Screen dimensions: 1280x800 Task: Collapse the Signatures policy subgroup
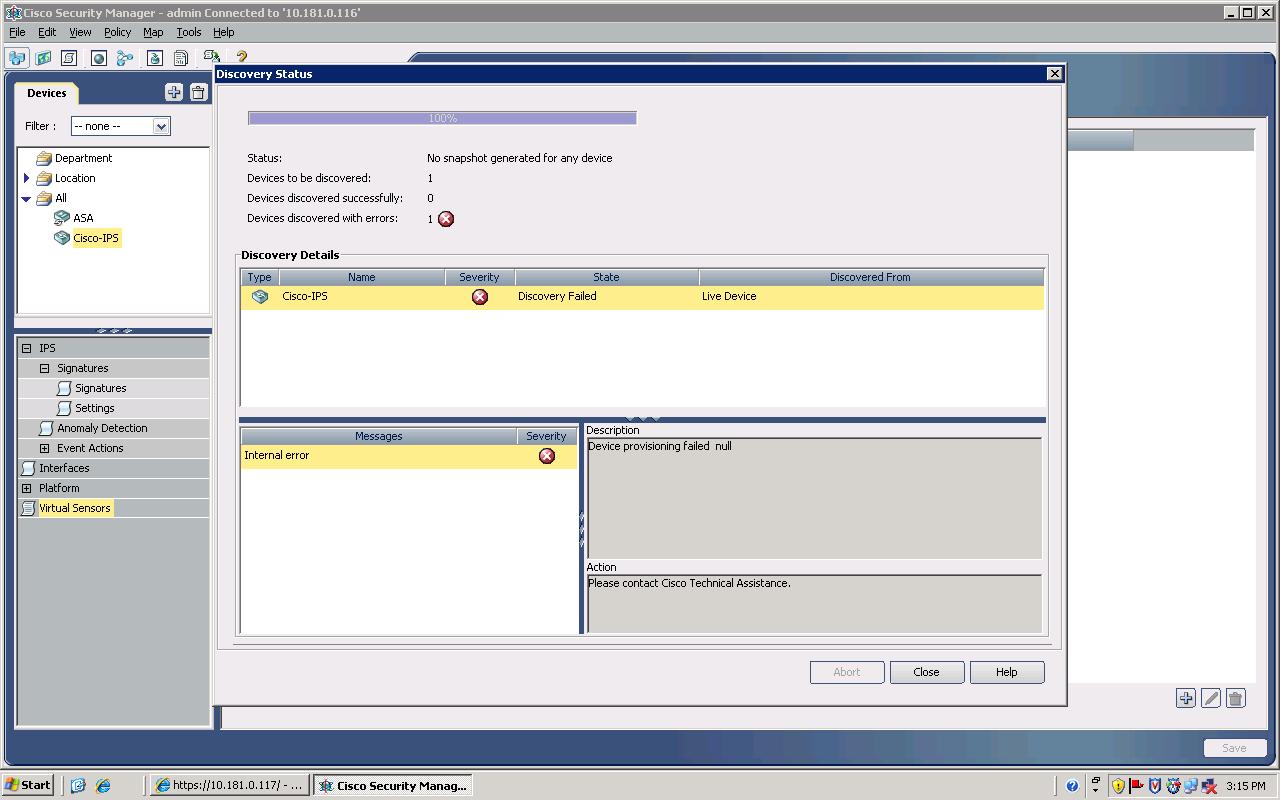point(45,368)
